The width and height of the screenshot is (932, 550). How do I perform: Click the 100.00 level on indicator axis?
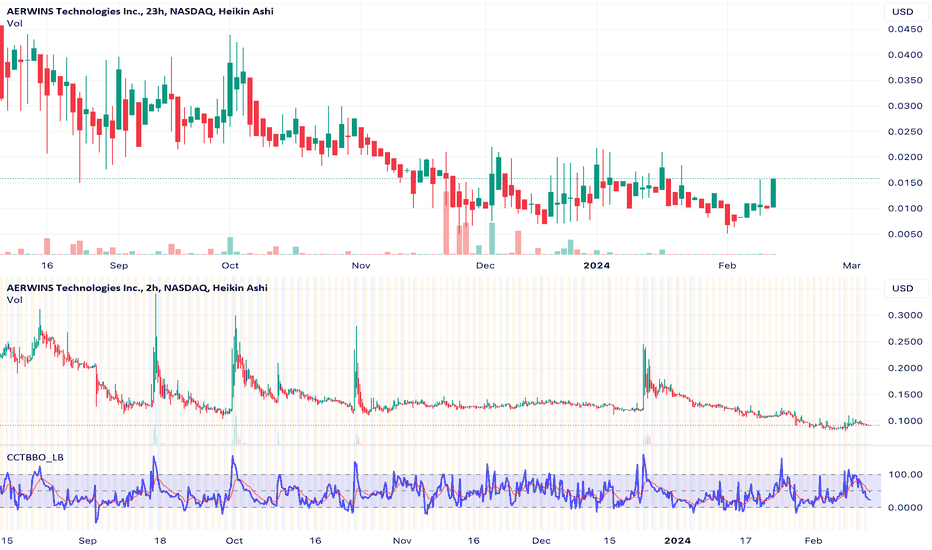tap(905, 474)
